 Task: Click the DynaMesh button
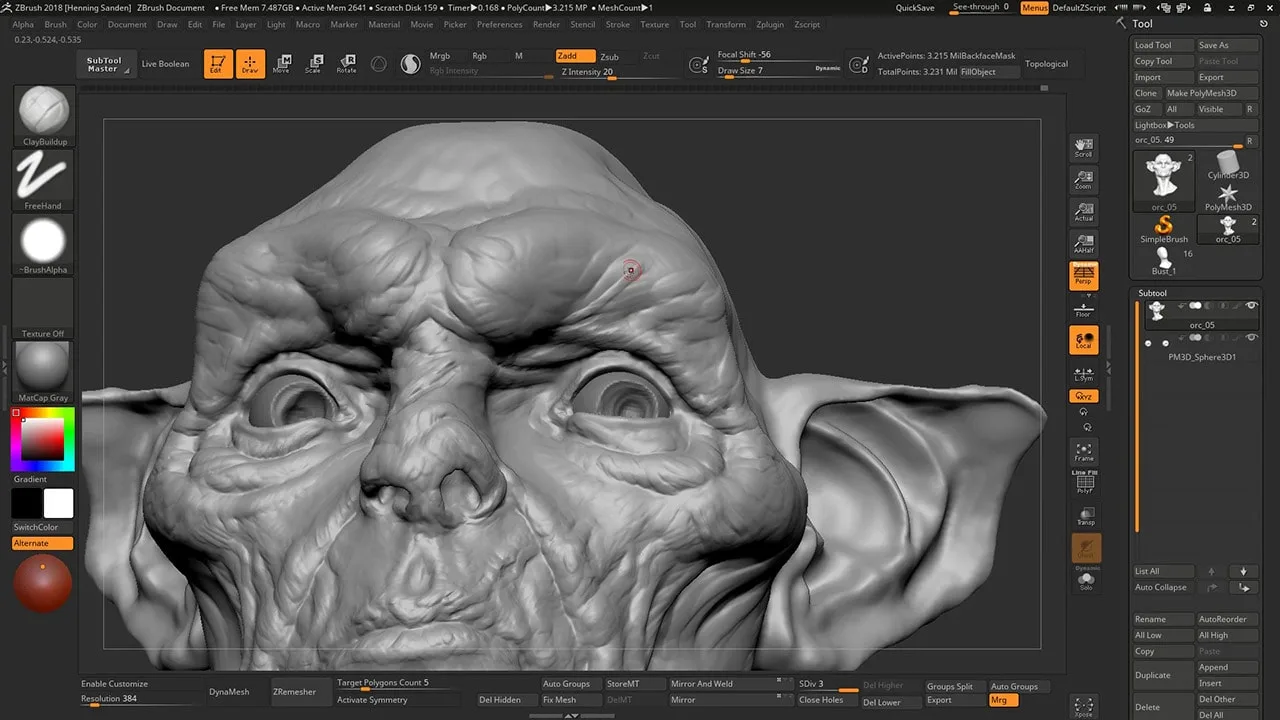(x=229, y=691)
